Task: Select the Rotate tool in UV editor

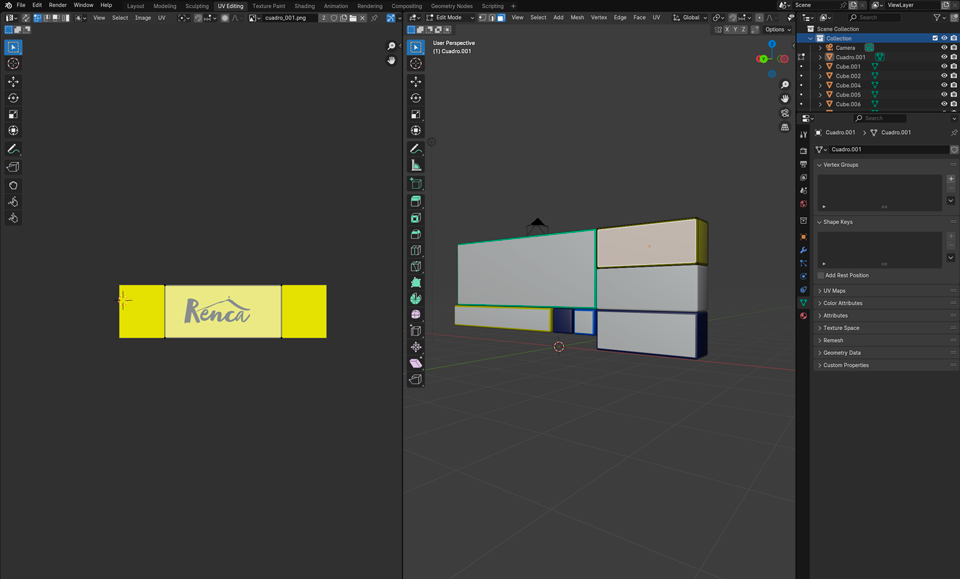Action: click(13, 98)
